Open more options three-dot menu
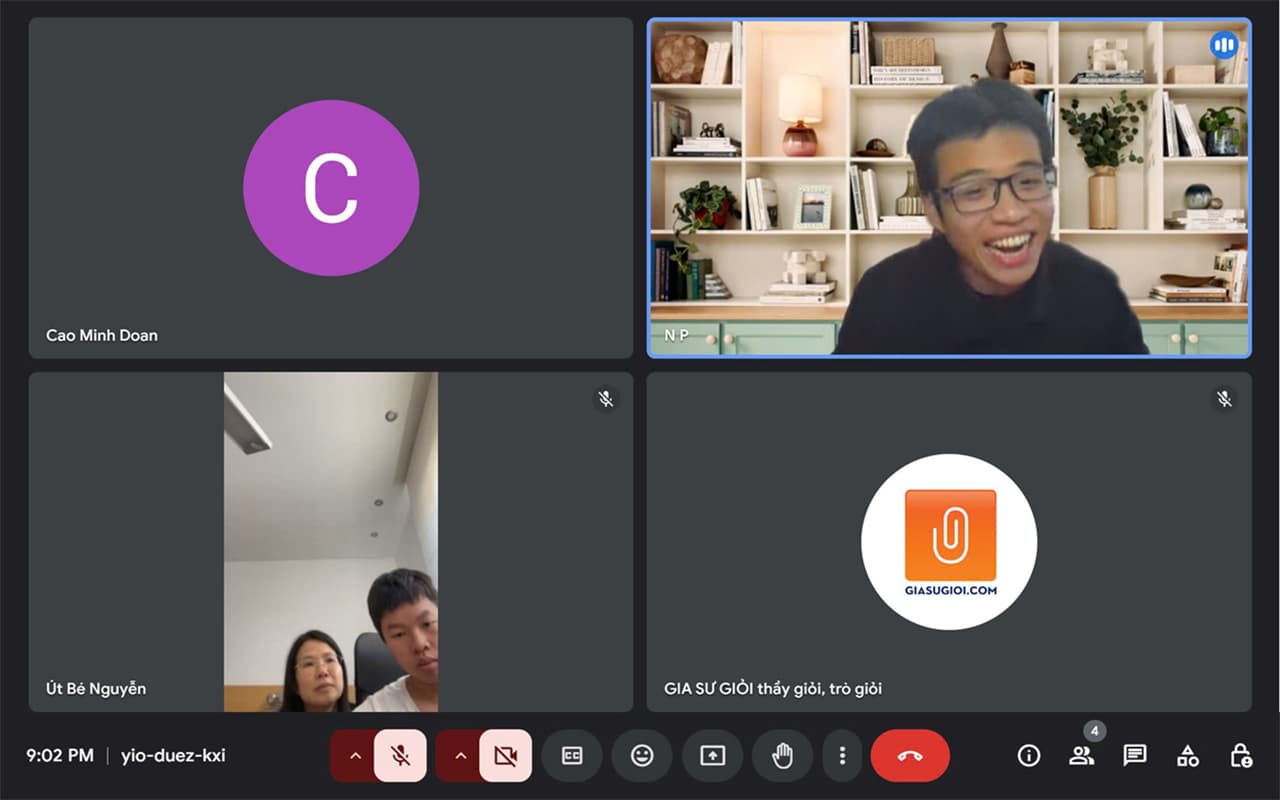Viewport: 1280px width, 800px height. pyautogui.click(x=843, y=756)
